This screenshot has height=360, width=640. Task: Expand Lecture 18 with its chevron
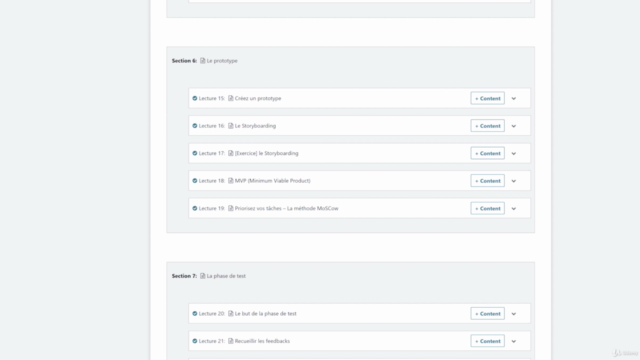pos(514,181)
